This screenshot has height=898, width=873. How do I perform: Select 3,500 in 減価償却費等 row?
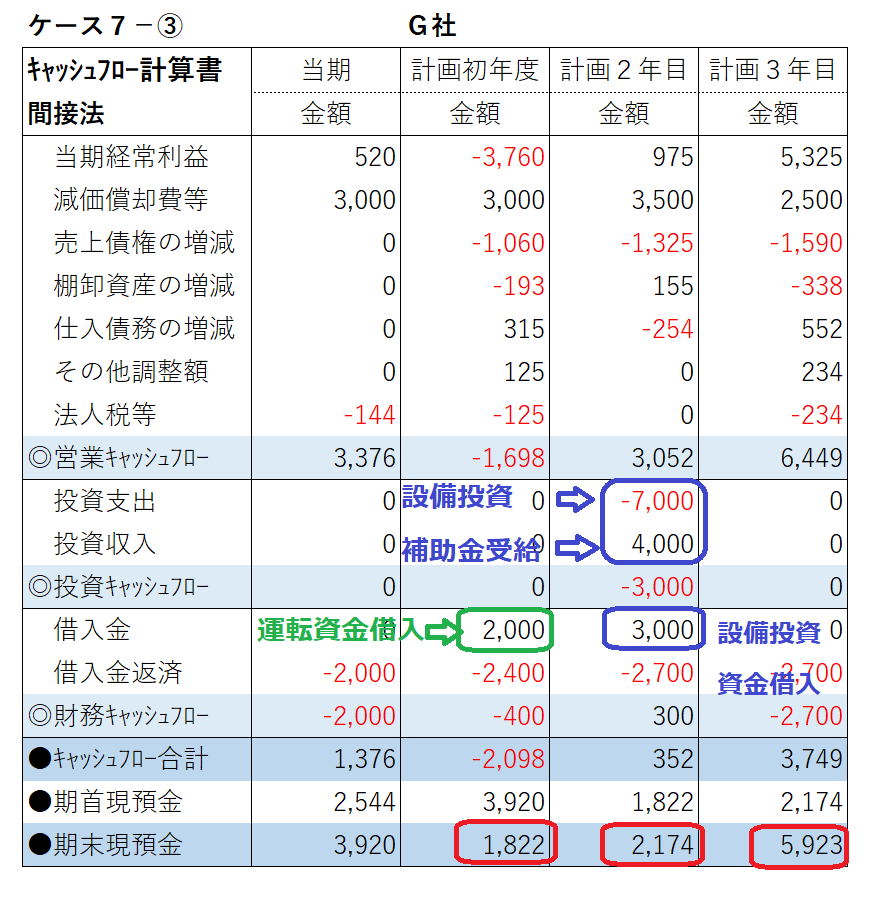pyautogui.click(x=662, y=200)
